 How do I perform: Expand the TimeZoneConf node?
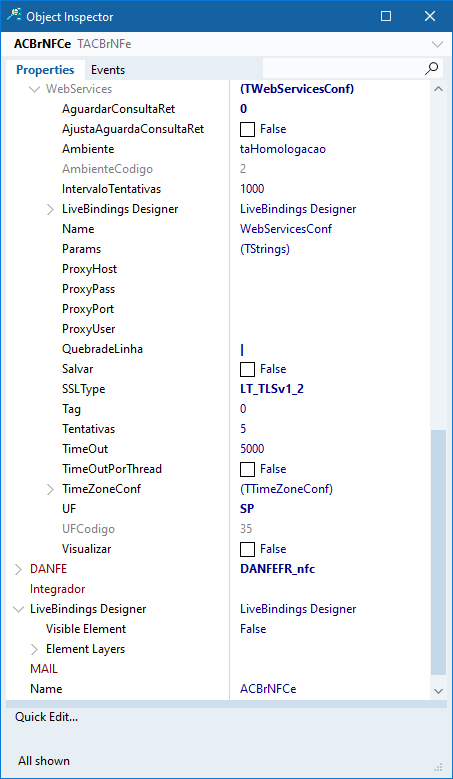tap(50, 489)
